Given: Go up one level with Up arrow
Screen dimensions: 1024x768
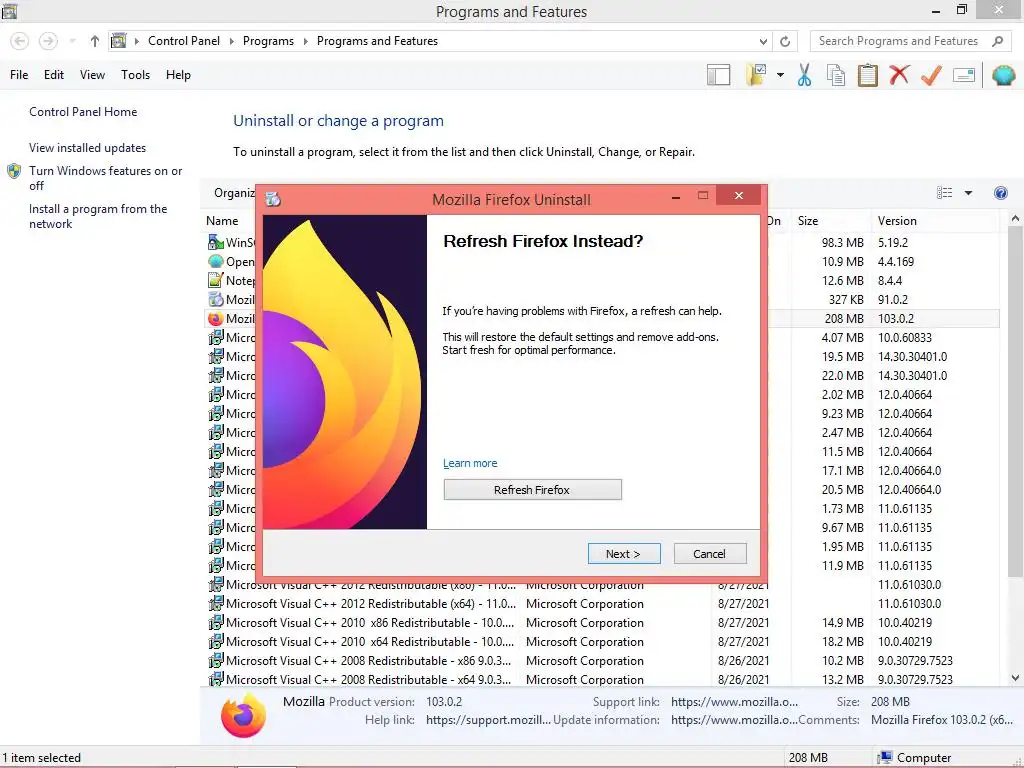Looking at the screenshot, I should [95, 41].
